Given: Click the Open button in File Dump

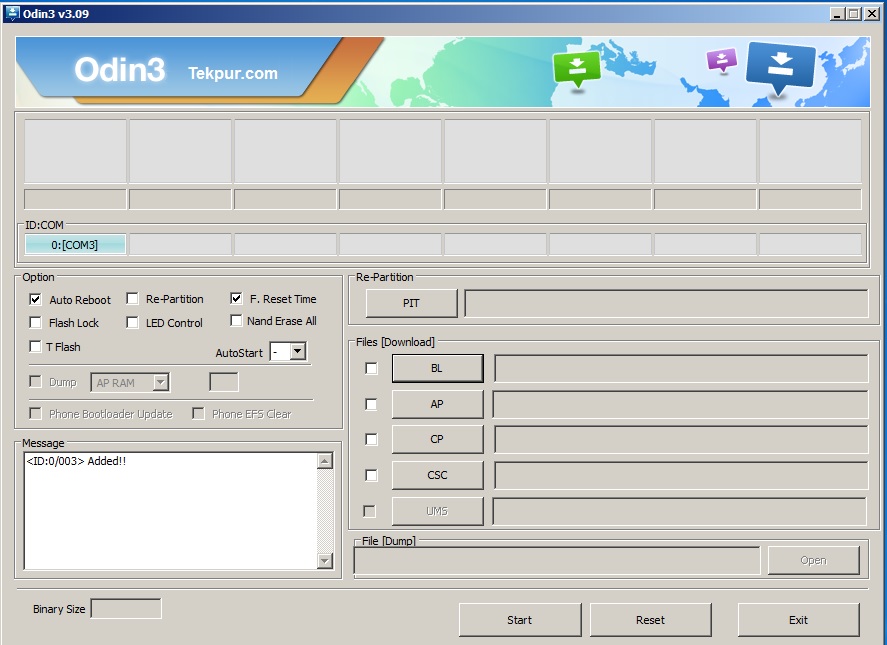Looking at the screenshot, I should coord(813,560).
